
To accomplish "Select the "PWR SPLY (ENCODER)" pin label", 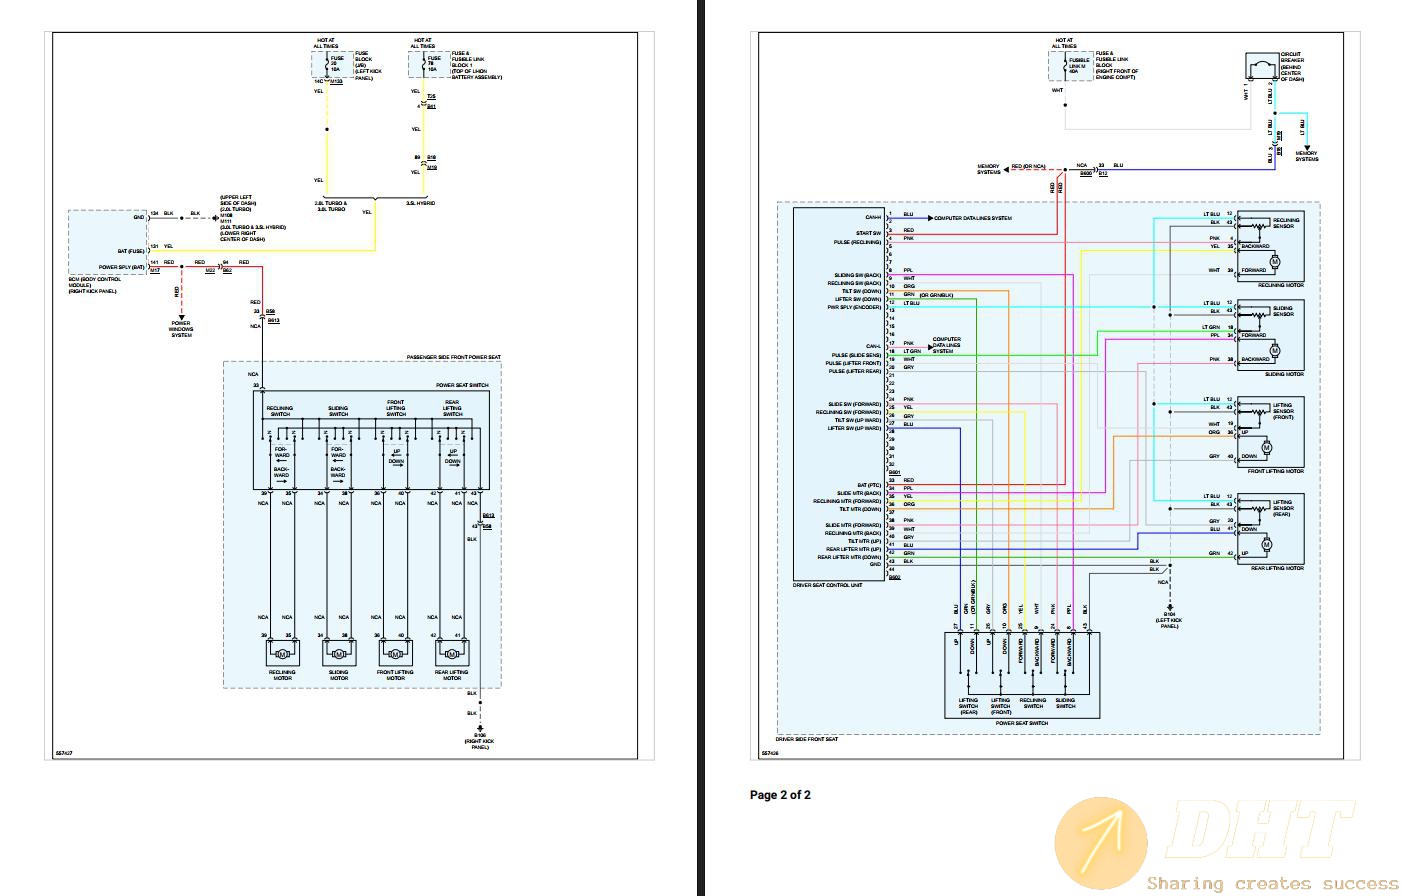I will point(855,307).
